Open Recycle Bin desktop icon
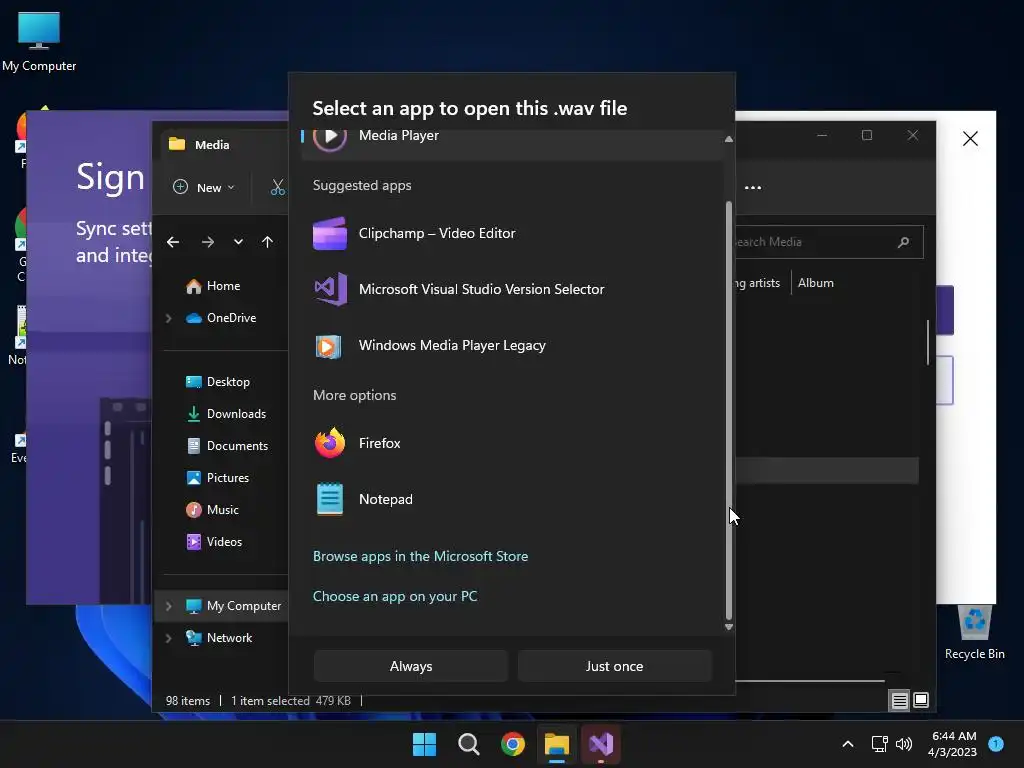 974,633
